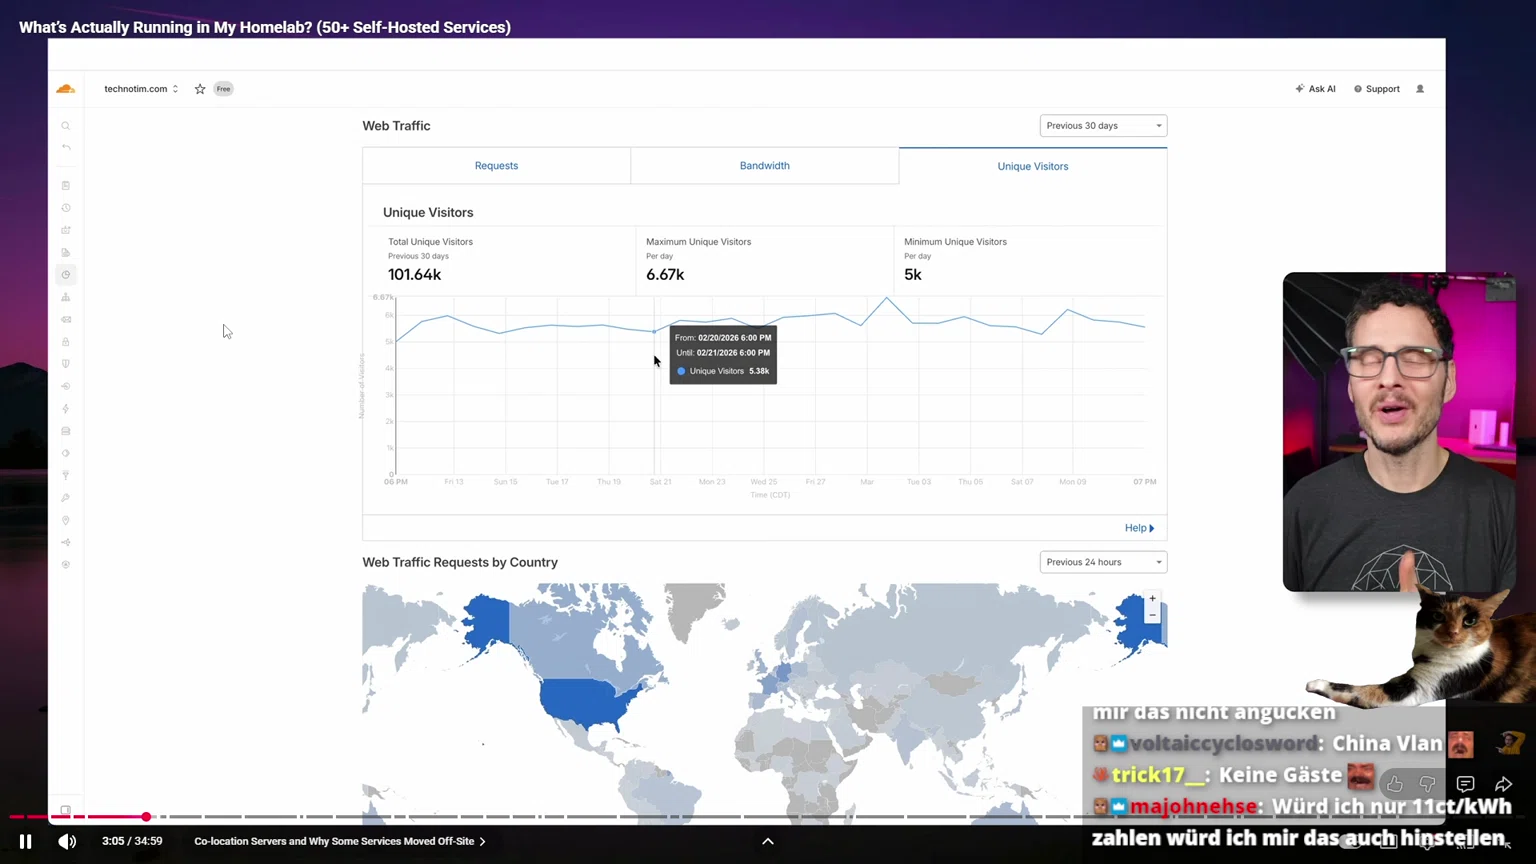Switch to the Bandwidth tab

pyautogui.click(x=764, y=166)
